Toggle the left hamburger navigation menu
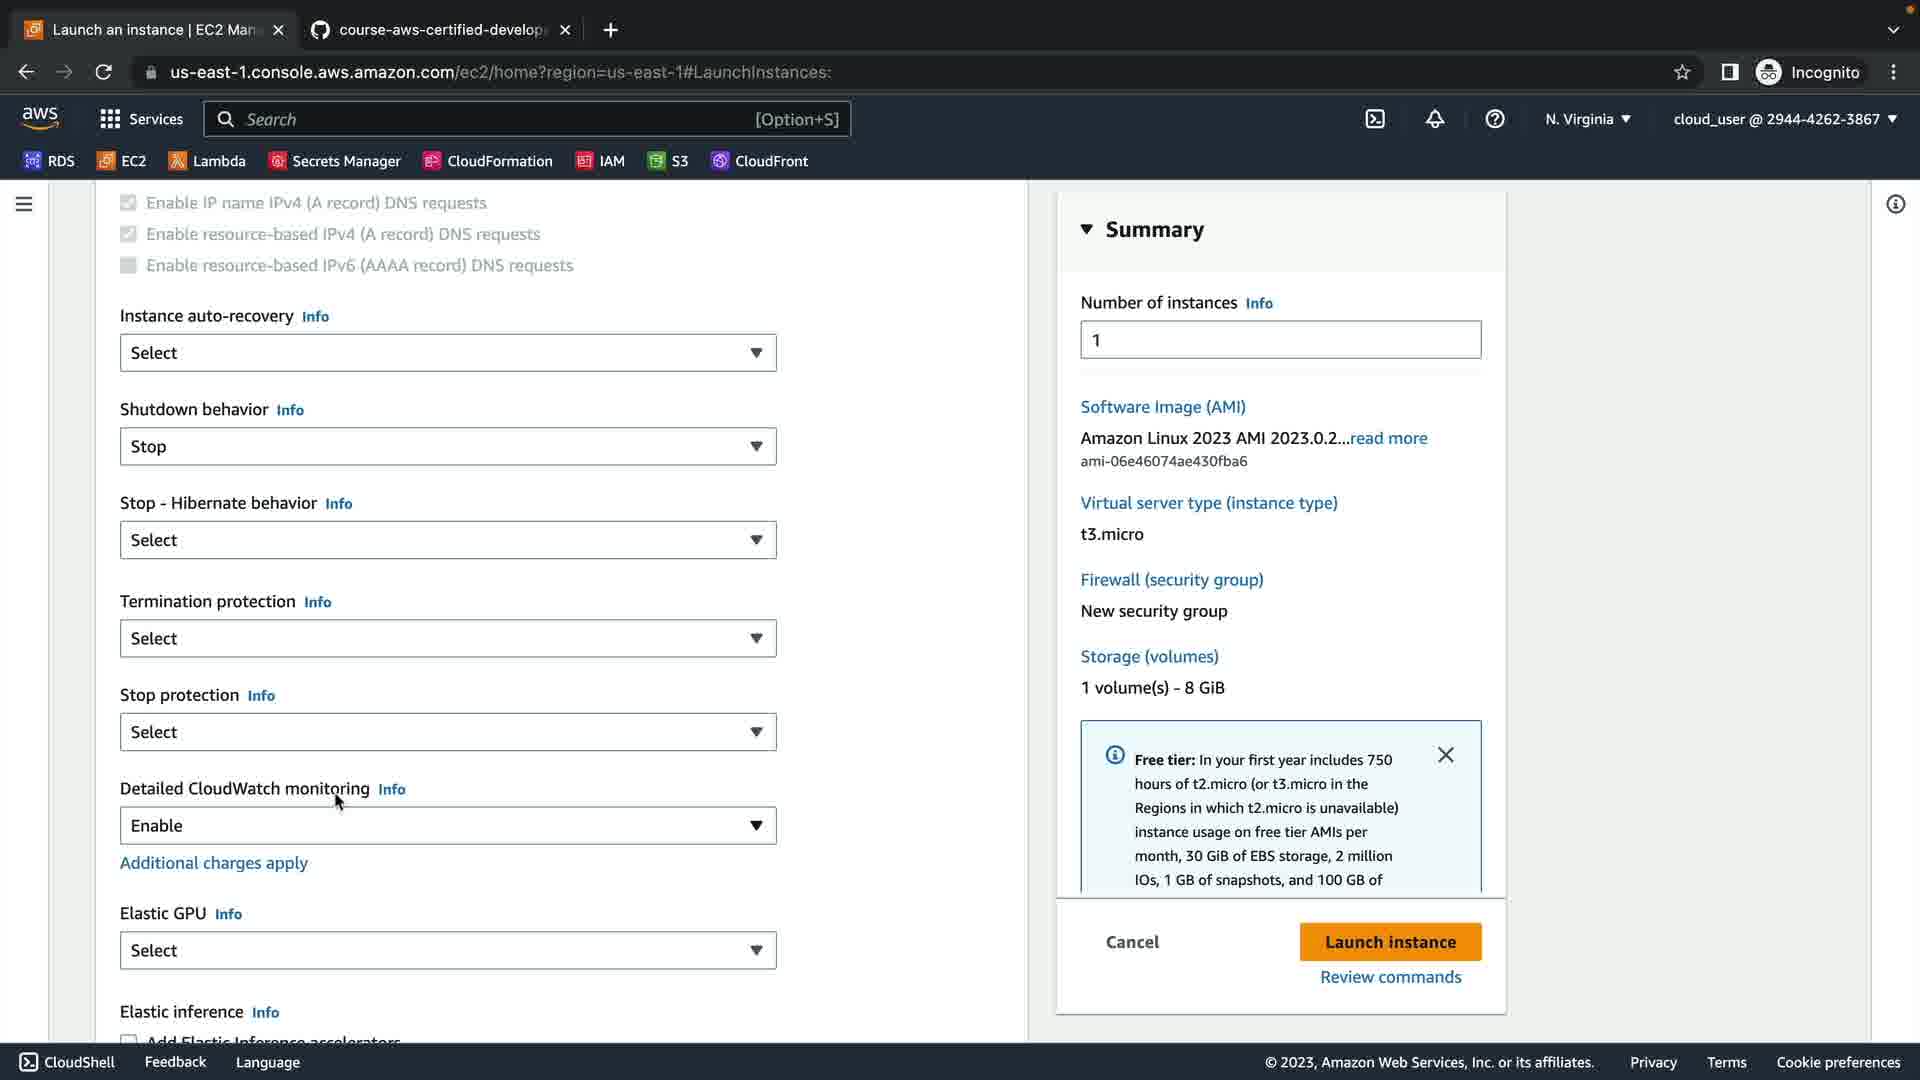The image size is (1920, 1080). click(x=24, y=204)
